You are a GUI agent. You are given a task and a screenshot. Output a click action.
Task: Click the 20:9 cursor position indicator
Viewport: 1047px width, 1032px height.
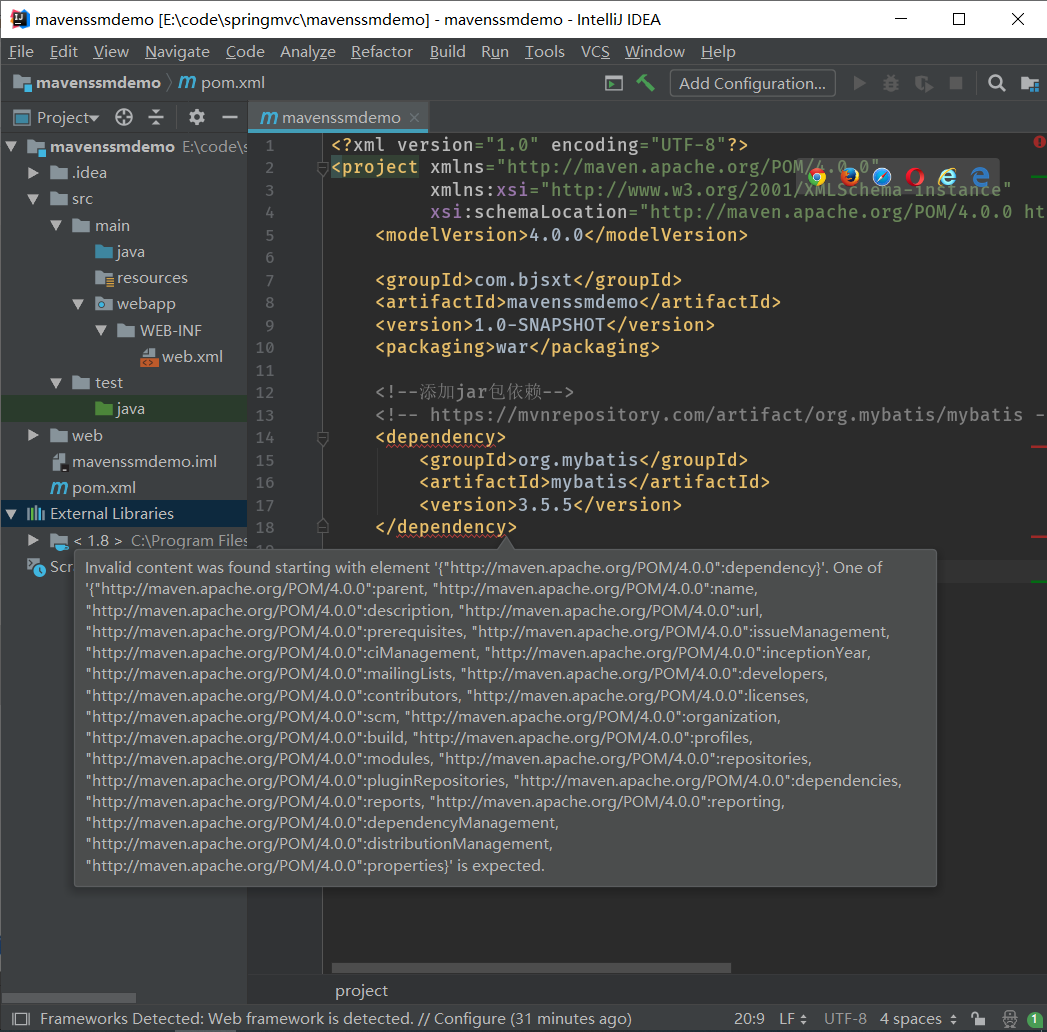[749, 1019]
